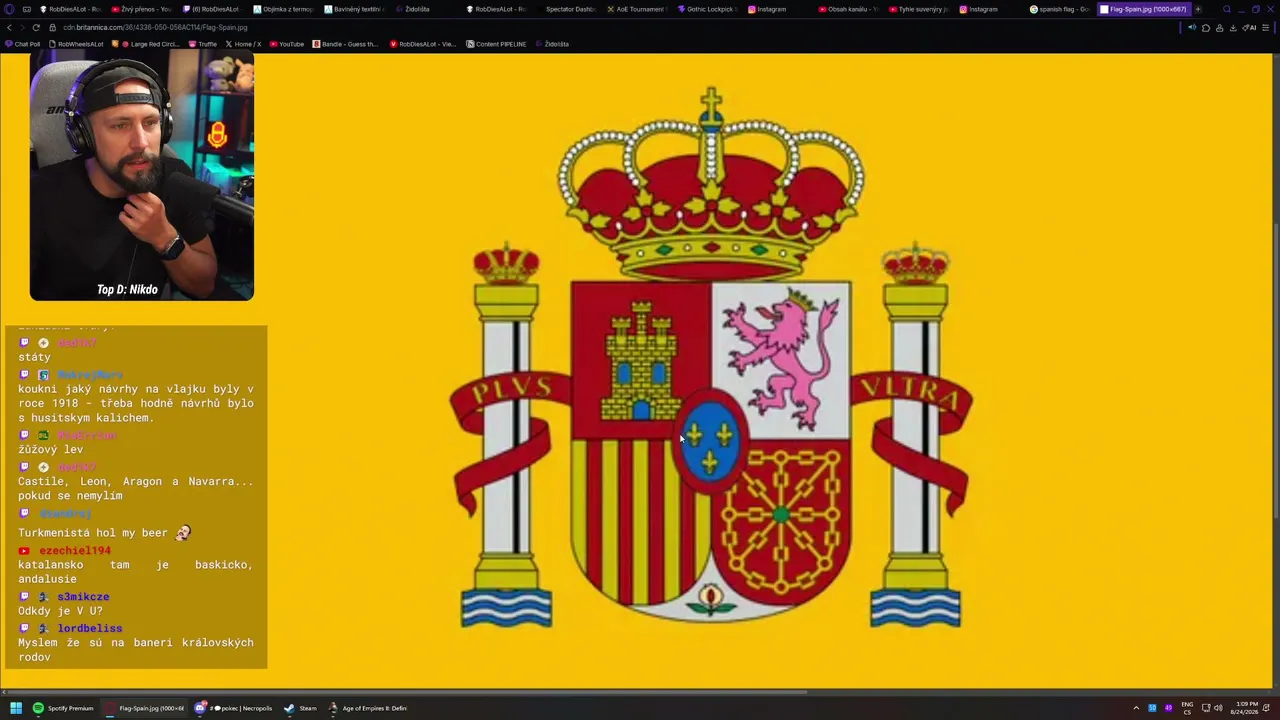Open the Gothic Lockpick tab
This screenshot has height=720, width=1280.
click(x=709, y=9)
